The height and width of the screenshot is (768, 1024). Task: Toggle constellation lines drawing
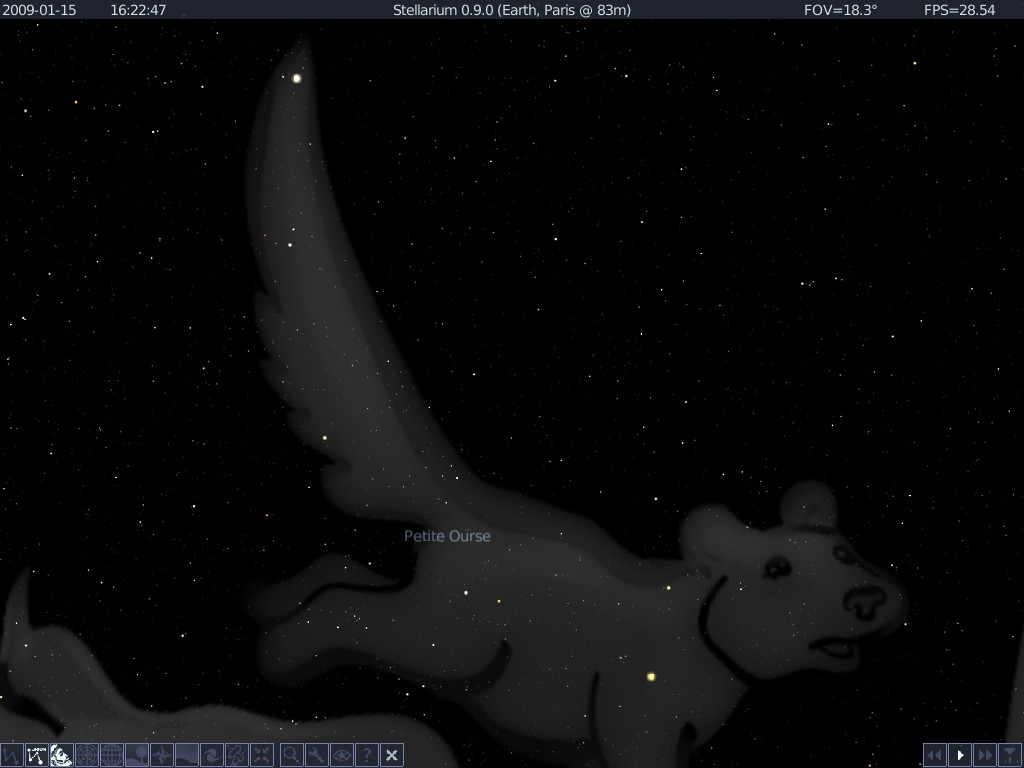tap(12, 756)
